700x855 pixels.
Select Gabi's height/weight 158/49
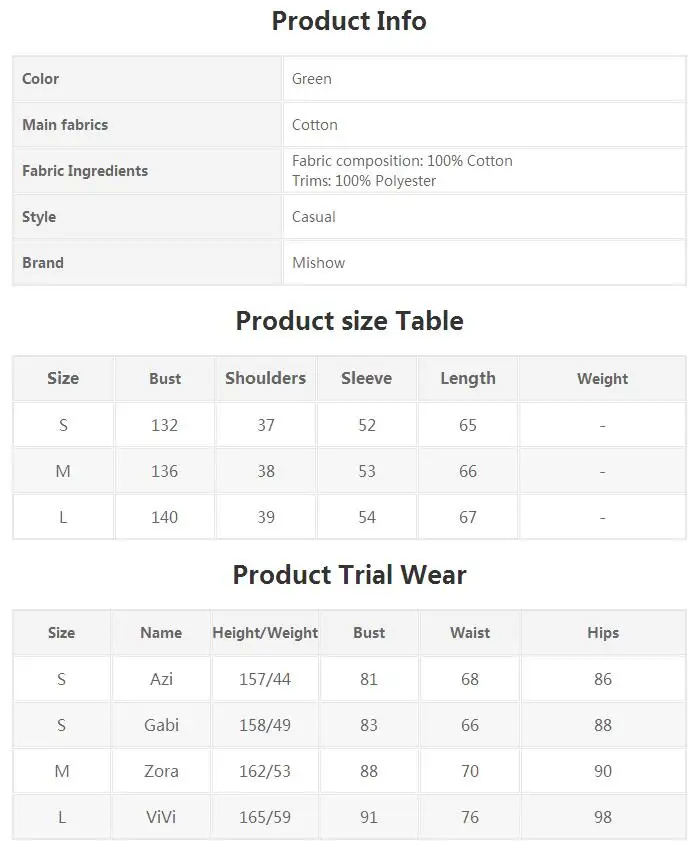[265, 725]
